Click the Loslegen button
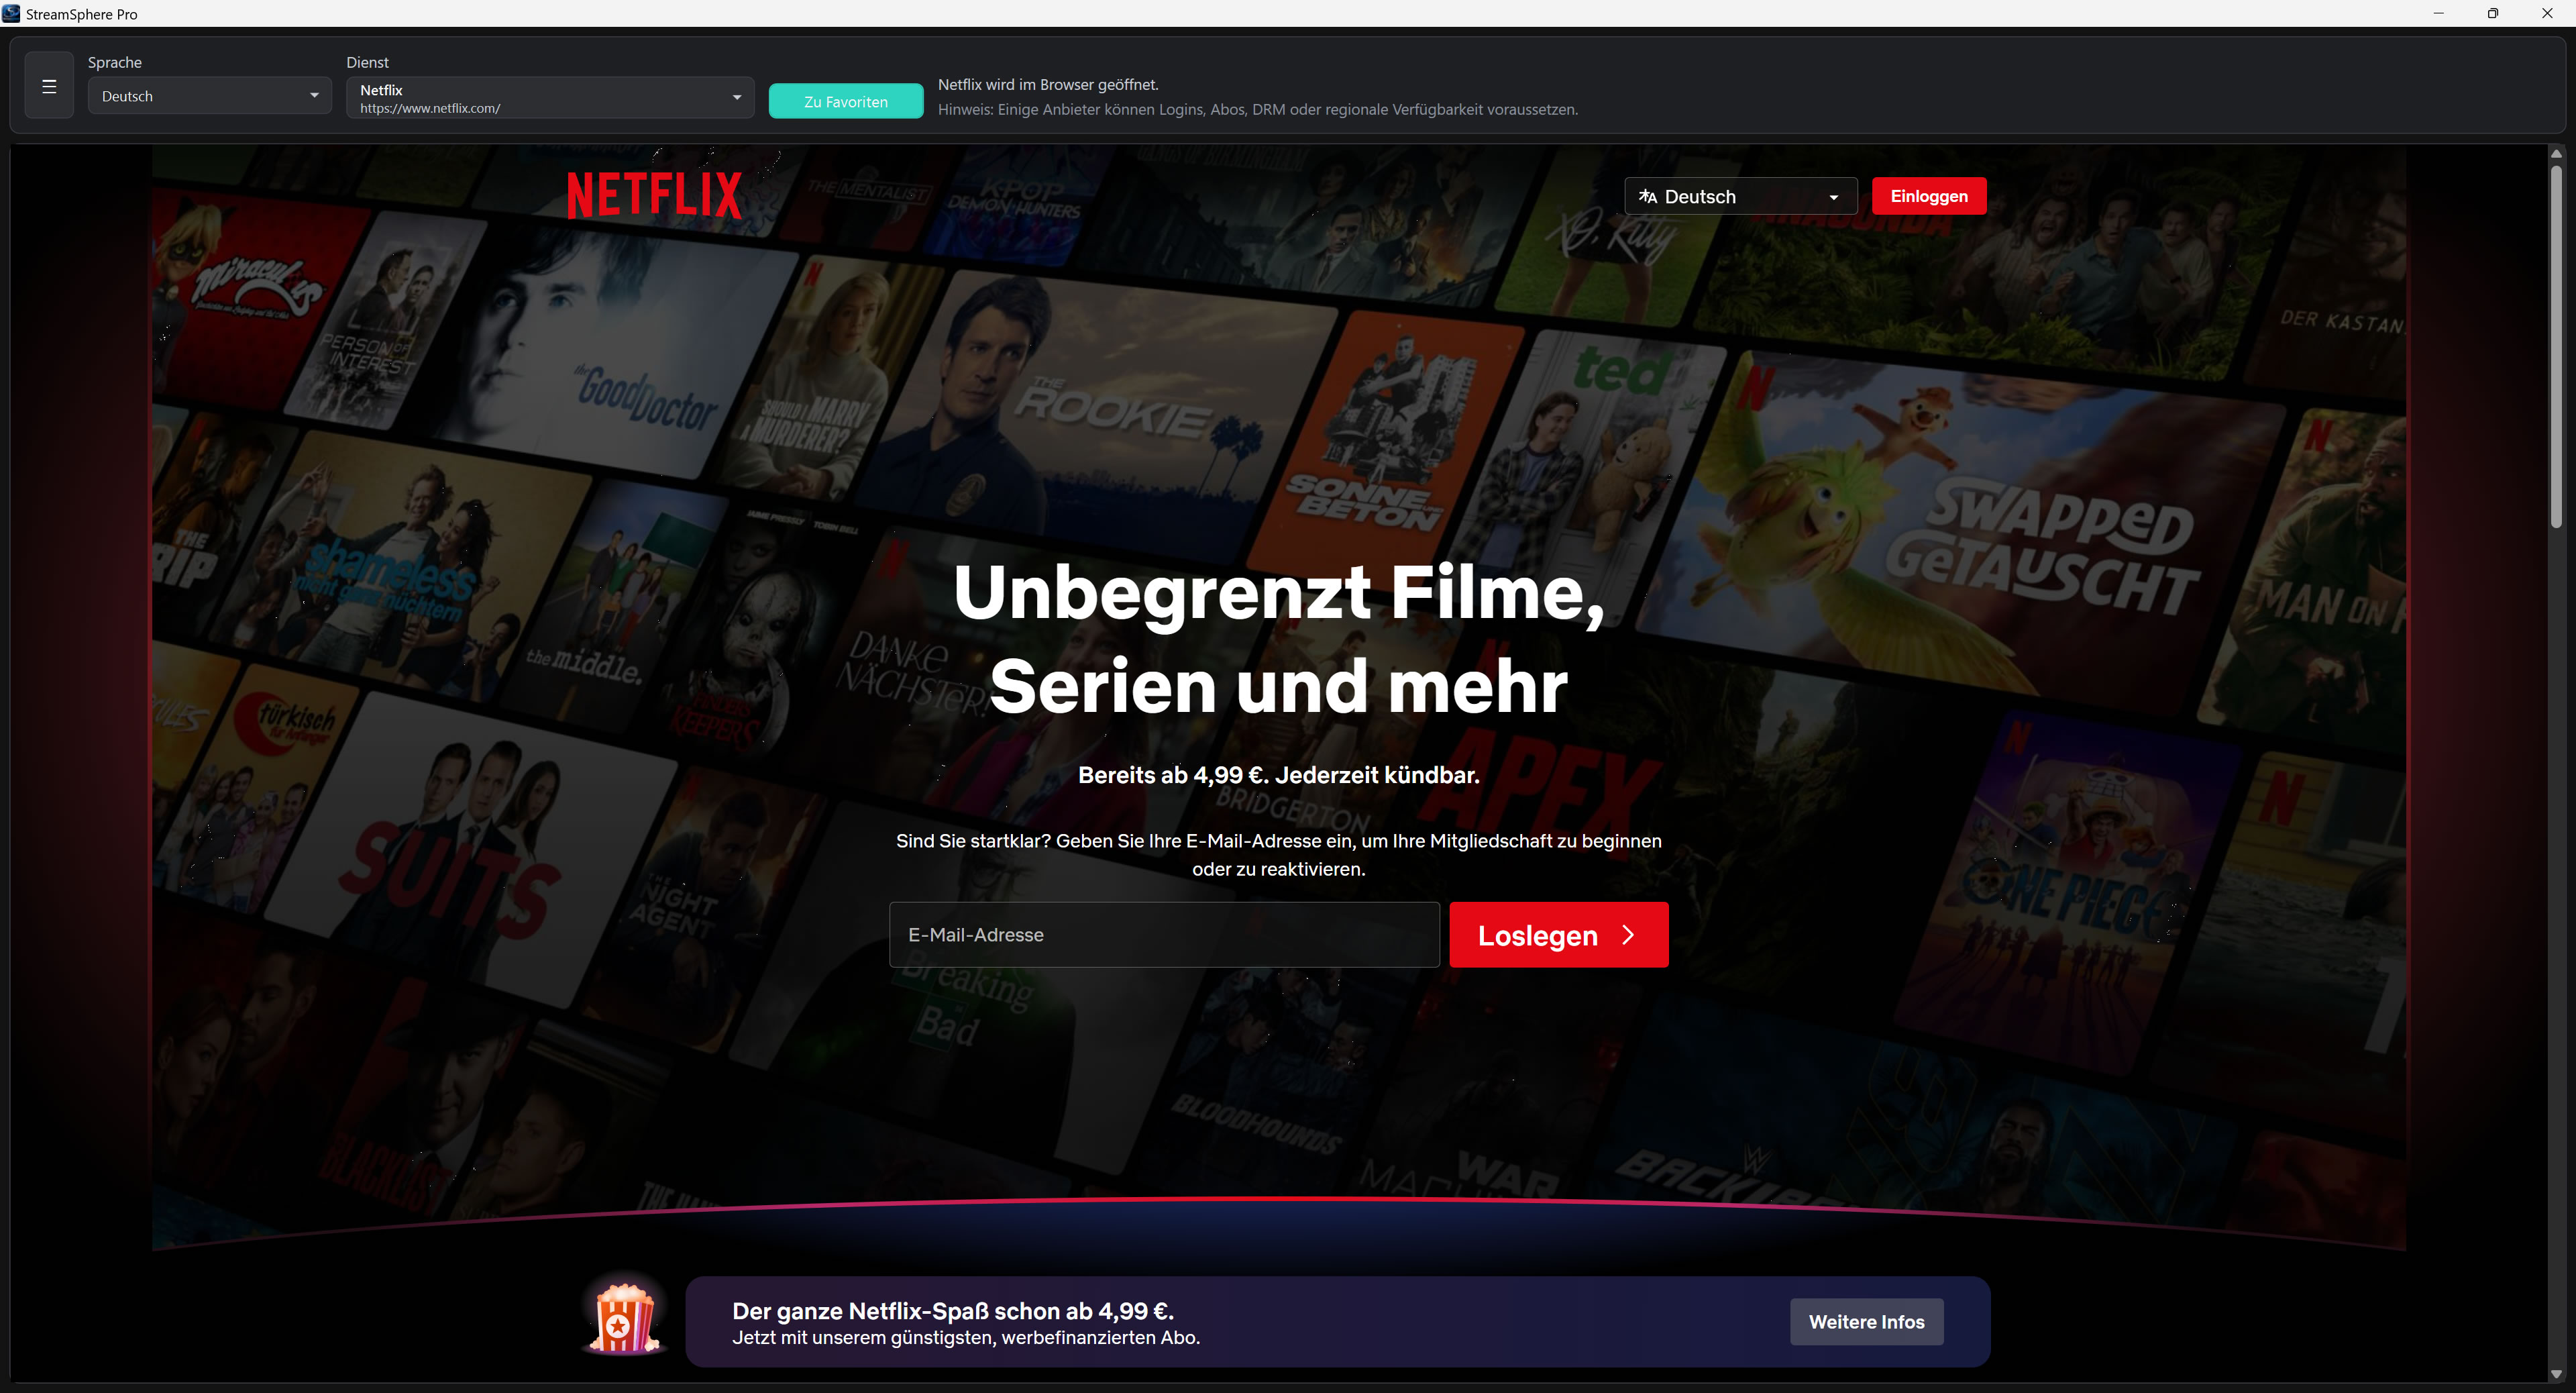2576x1393 pixels. point(1559,934)
